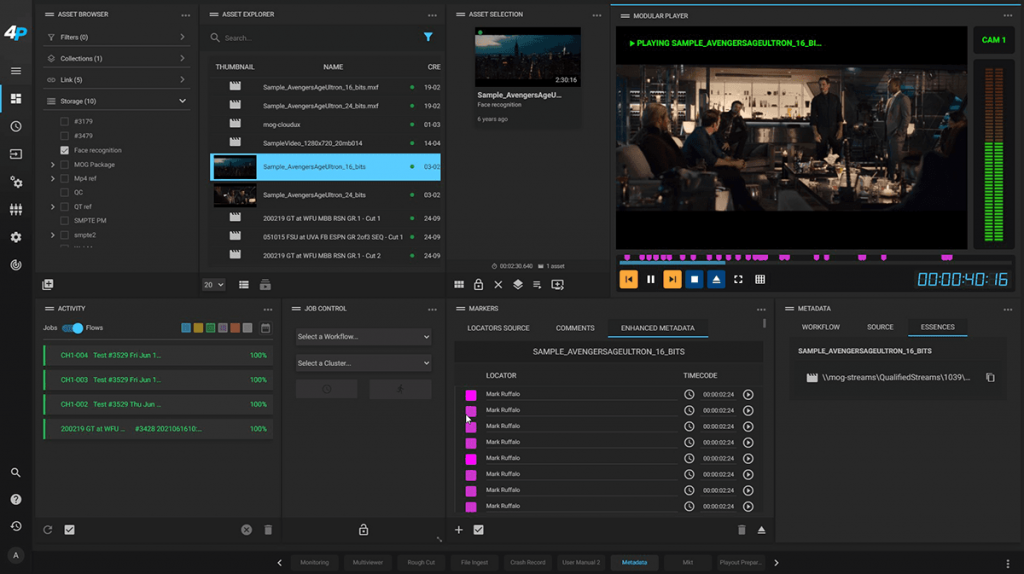
Task: Refresh the Activity panel list
Action: (47, 530)
